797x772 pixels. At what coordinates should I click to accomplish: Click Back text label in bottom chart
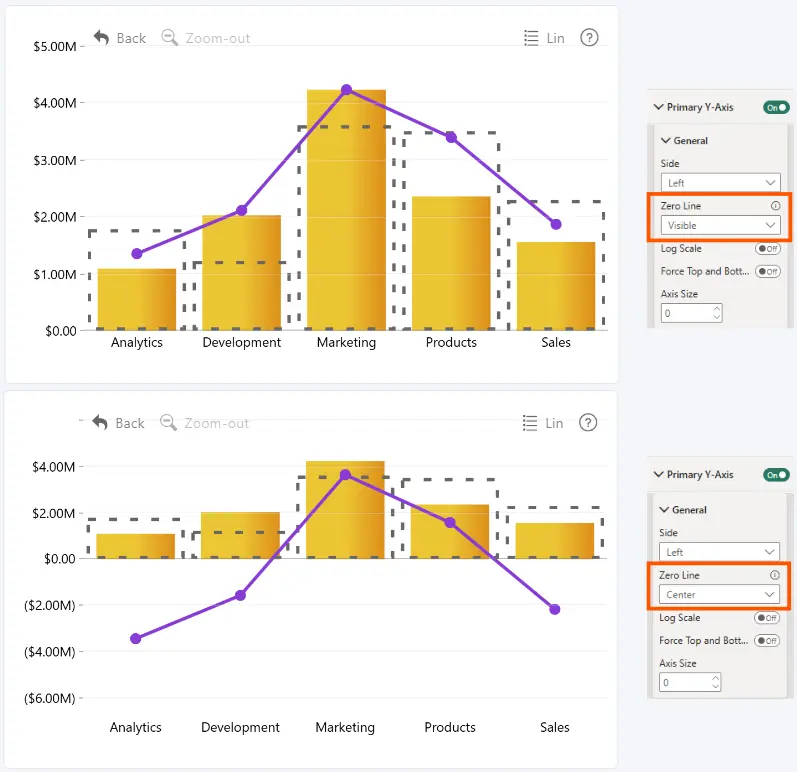point(130,423)
